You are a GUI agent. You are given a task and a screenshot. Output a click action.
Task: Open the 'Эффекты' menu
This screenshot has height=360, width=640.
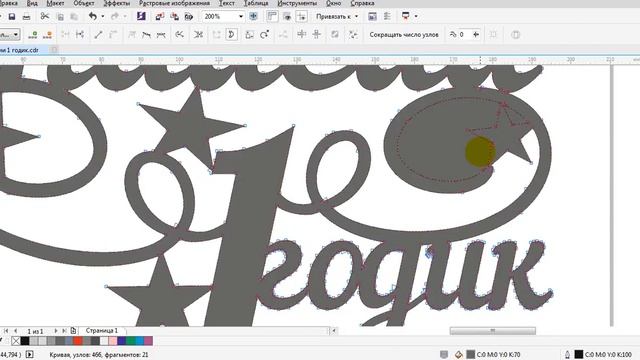coord(116,3)
